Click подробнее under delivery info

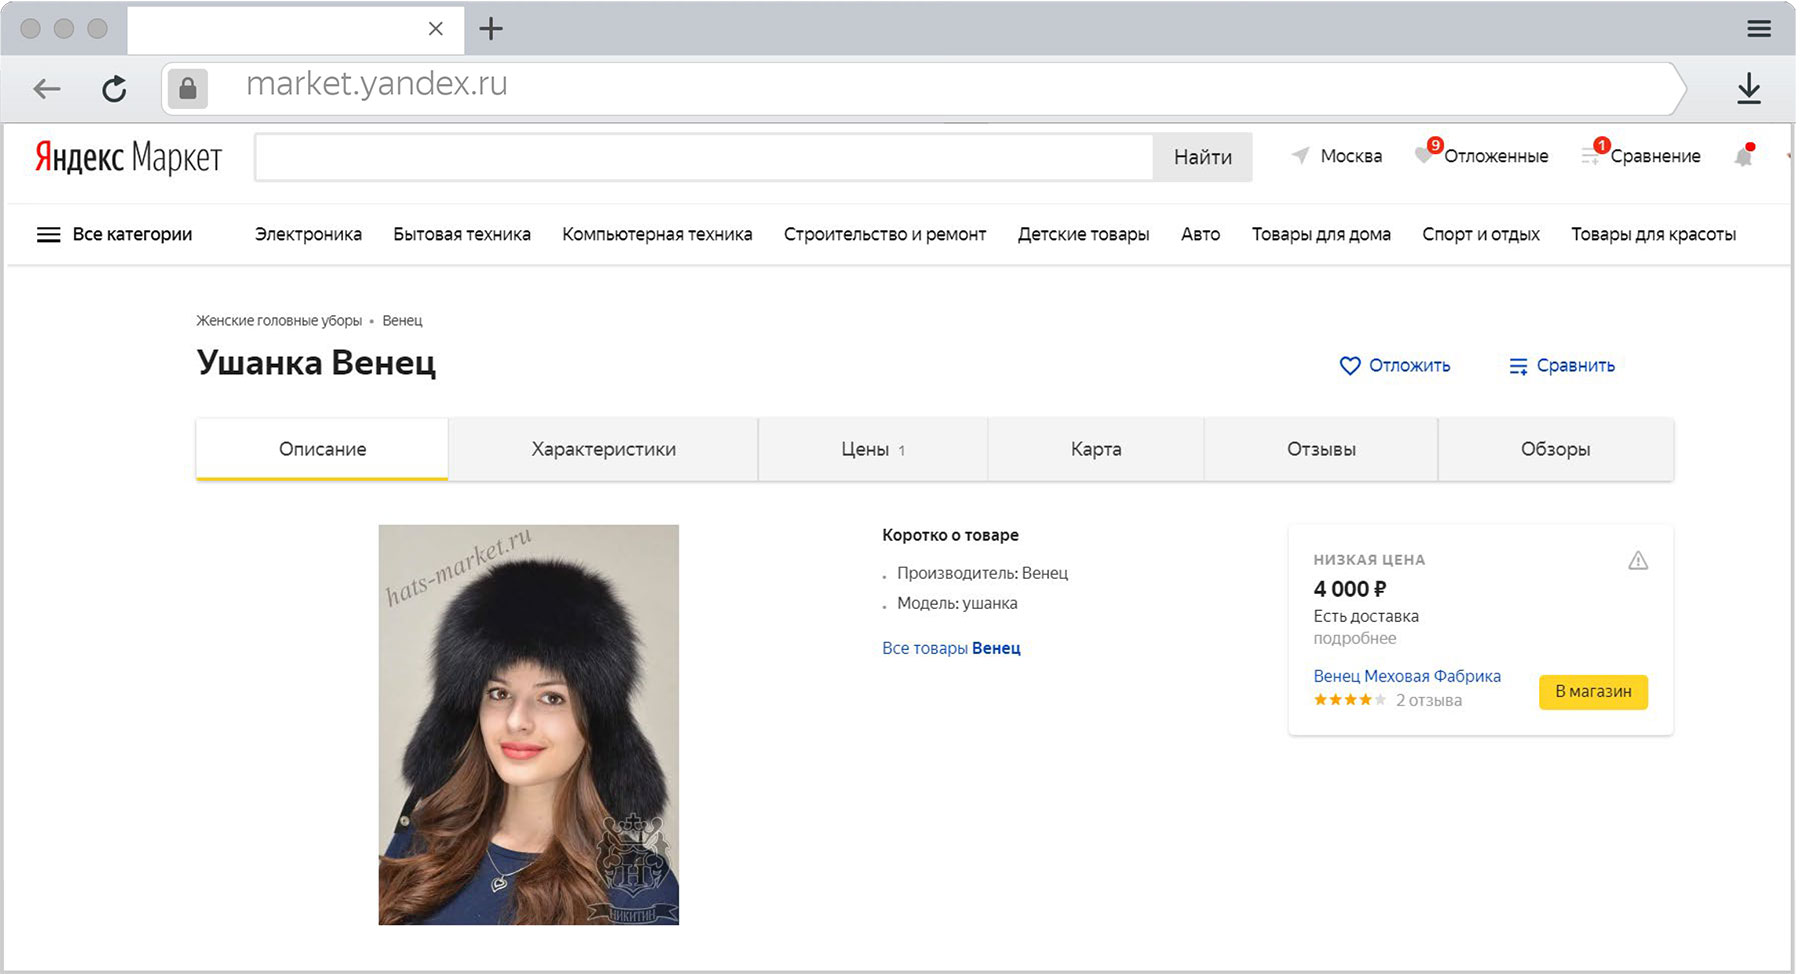click(1355, 638)
